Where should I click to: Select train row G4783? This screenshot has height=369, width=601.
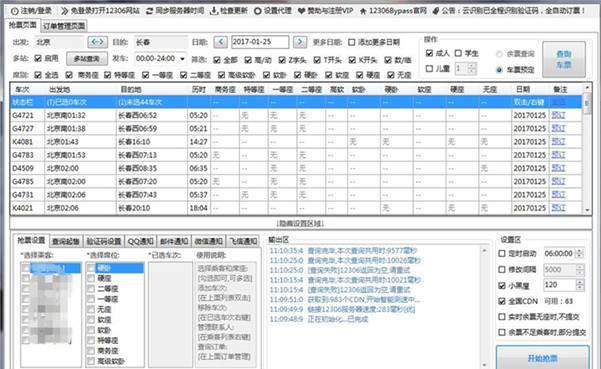[x=296, y=155]
